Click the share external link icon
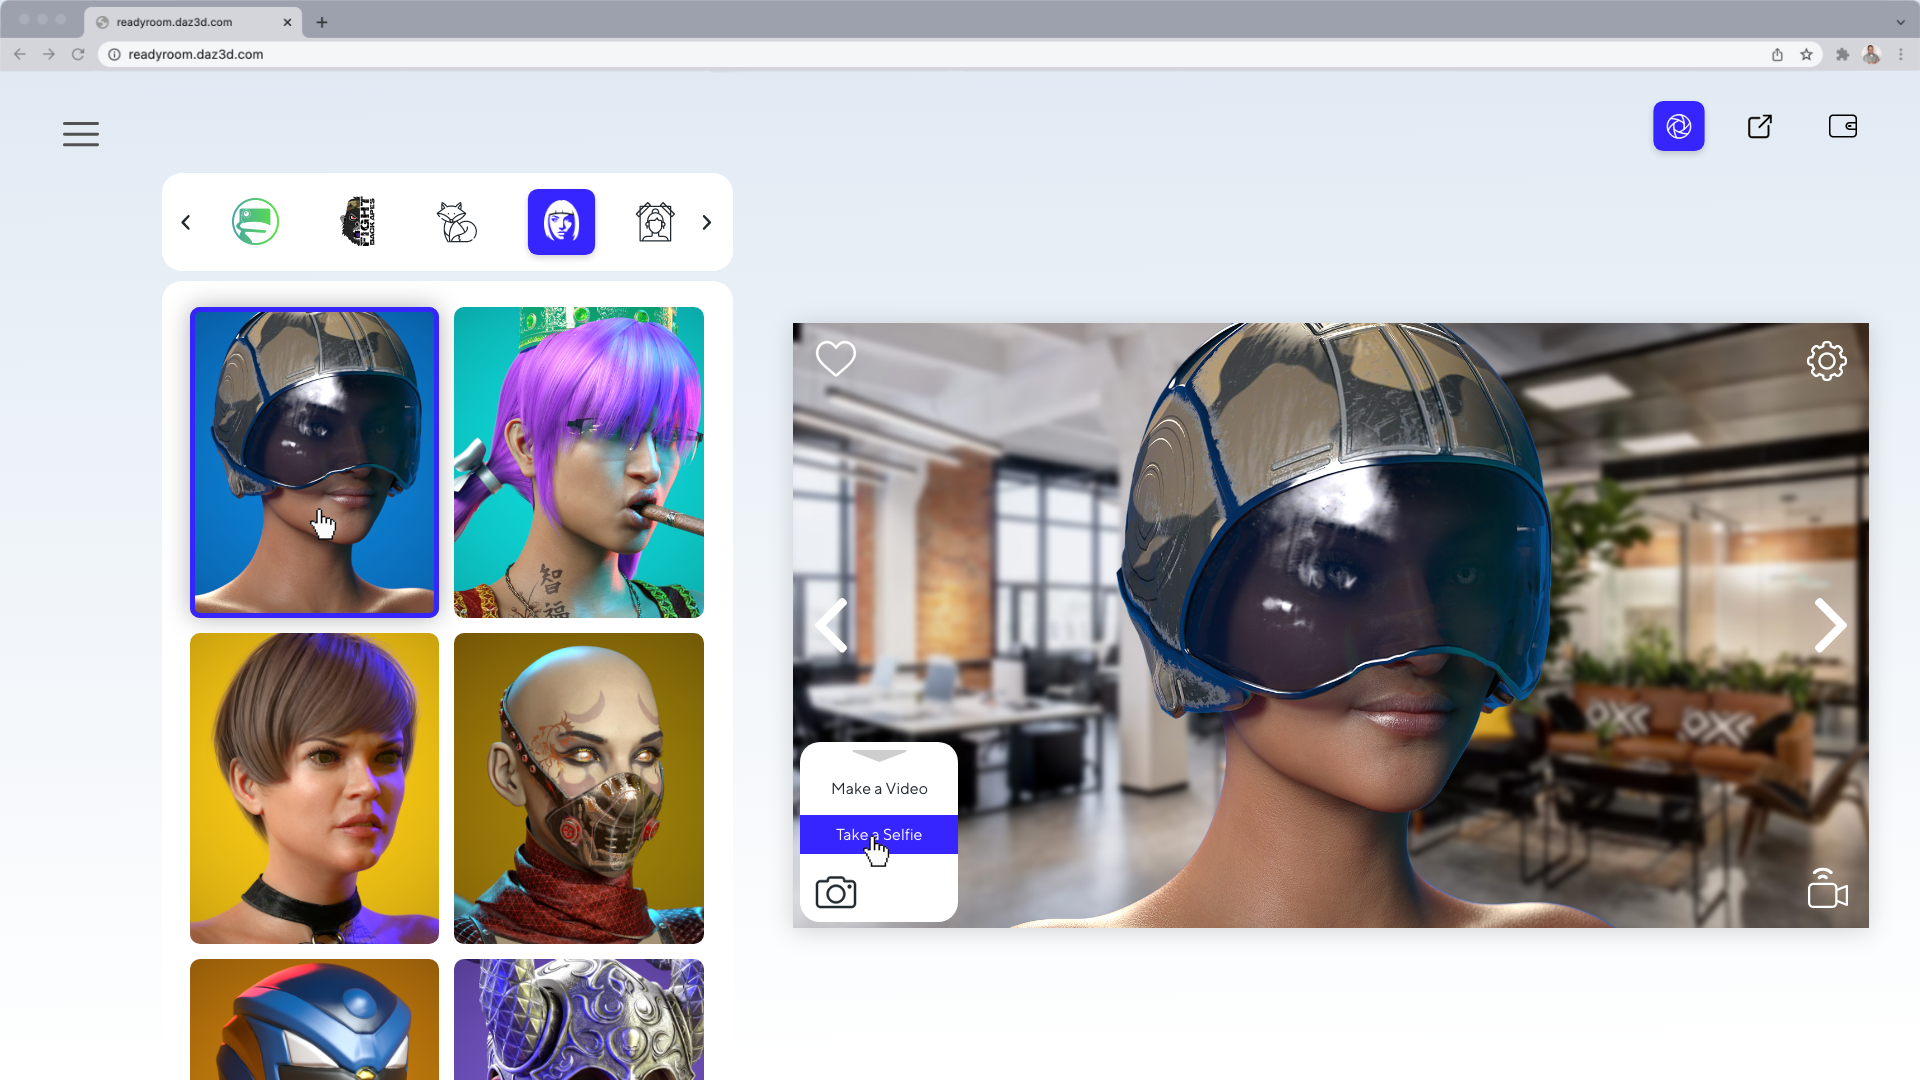1920x1080 pixels. click(x=1760, y=126)
